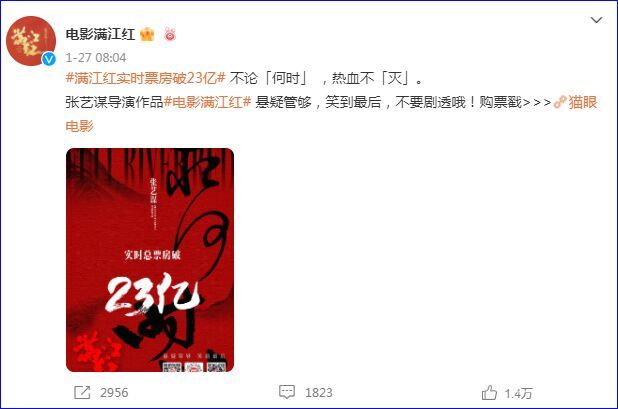This screenshot has height=409, width=618.
Task: Click the blue verified badge on avatar
Action: [49, 59]
